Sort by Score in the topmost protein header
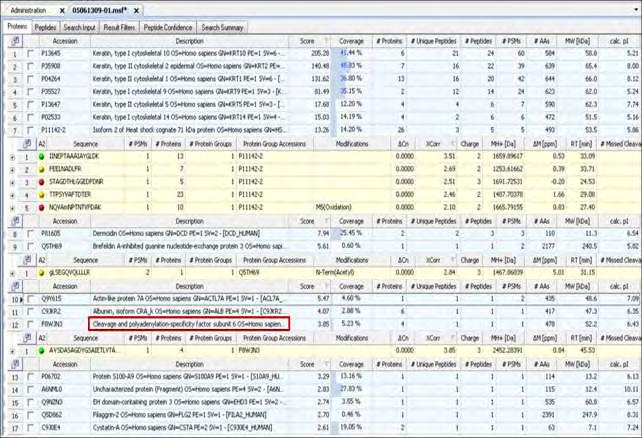The image size is (642, 438). (x=309, y=41)
